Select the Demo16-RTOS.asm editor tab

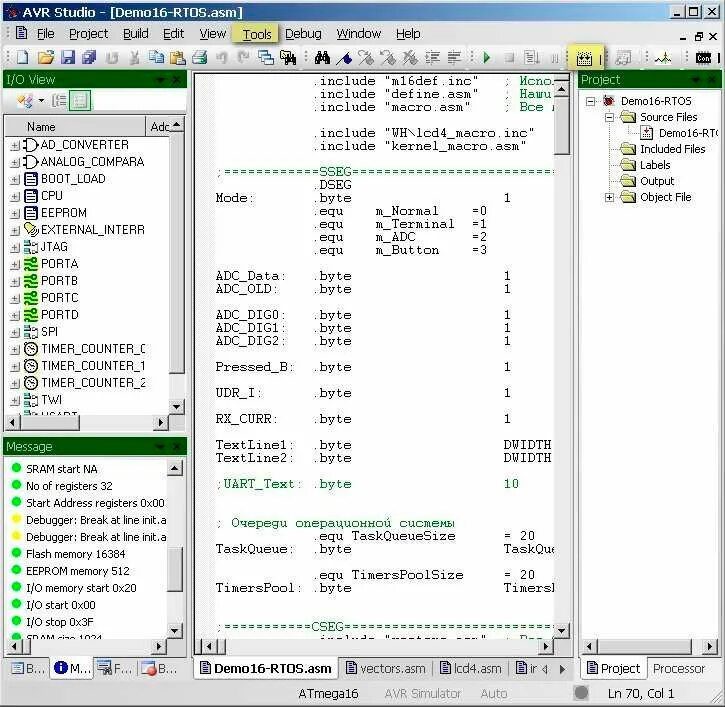point(266,669)
